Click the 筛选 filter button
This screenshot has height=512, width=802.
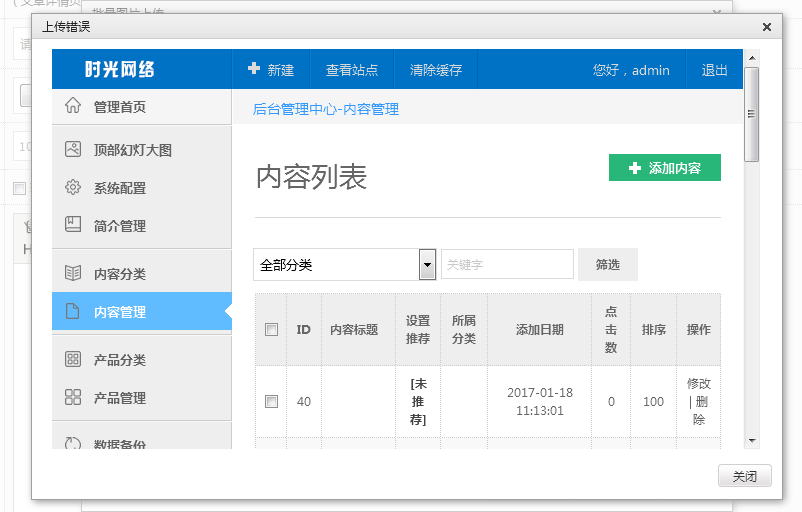point(608,265)
